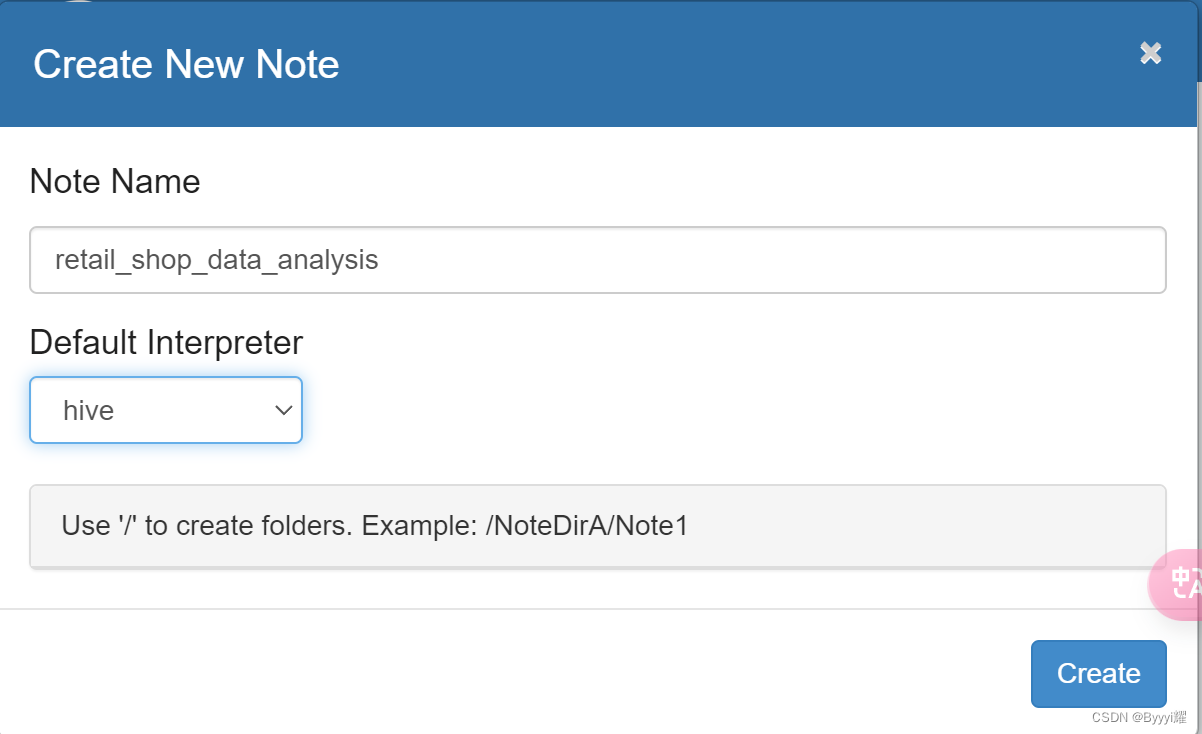This screenshot has width=1202, height=734.
Task: Click the chevron arrow on interpreter select
Action: click(283, 410)
